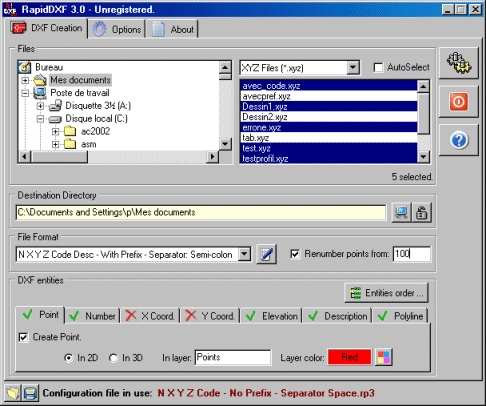Select the Point entity tab
This screenshot has width=486, height=406.
40,315
